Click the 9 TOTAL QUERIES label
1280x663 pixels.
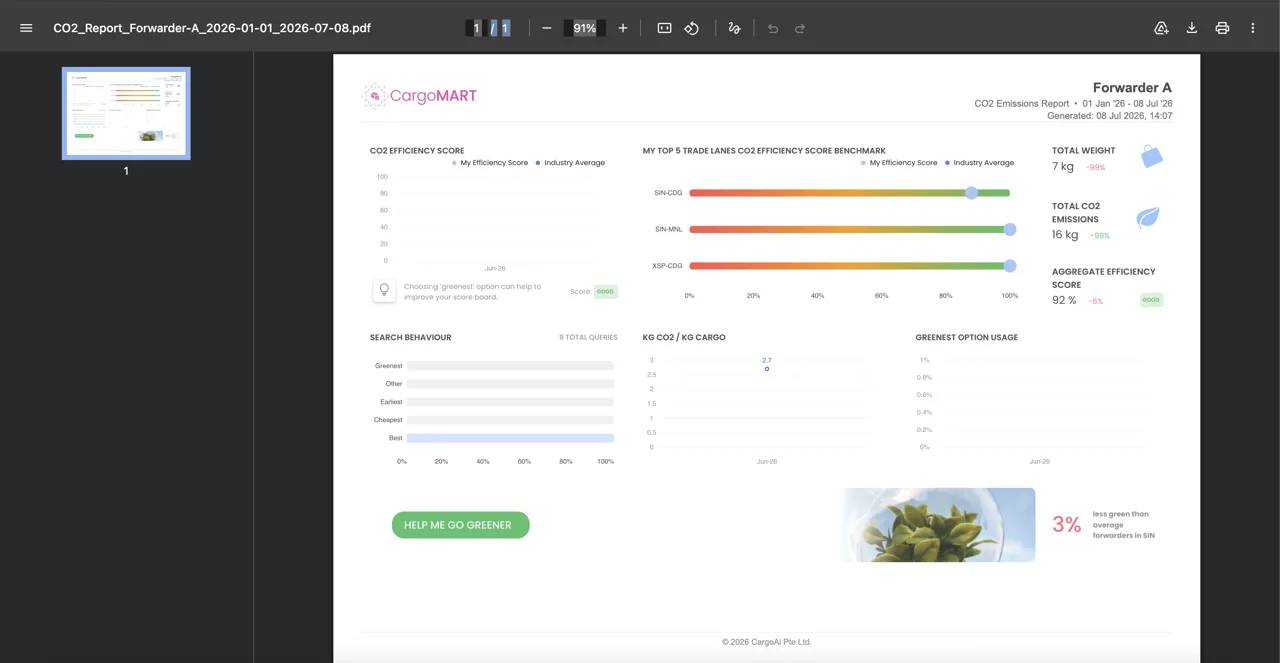click(588, 337)
